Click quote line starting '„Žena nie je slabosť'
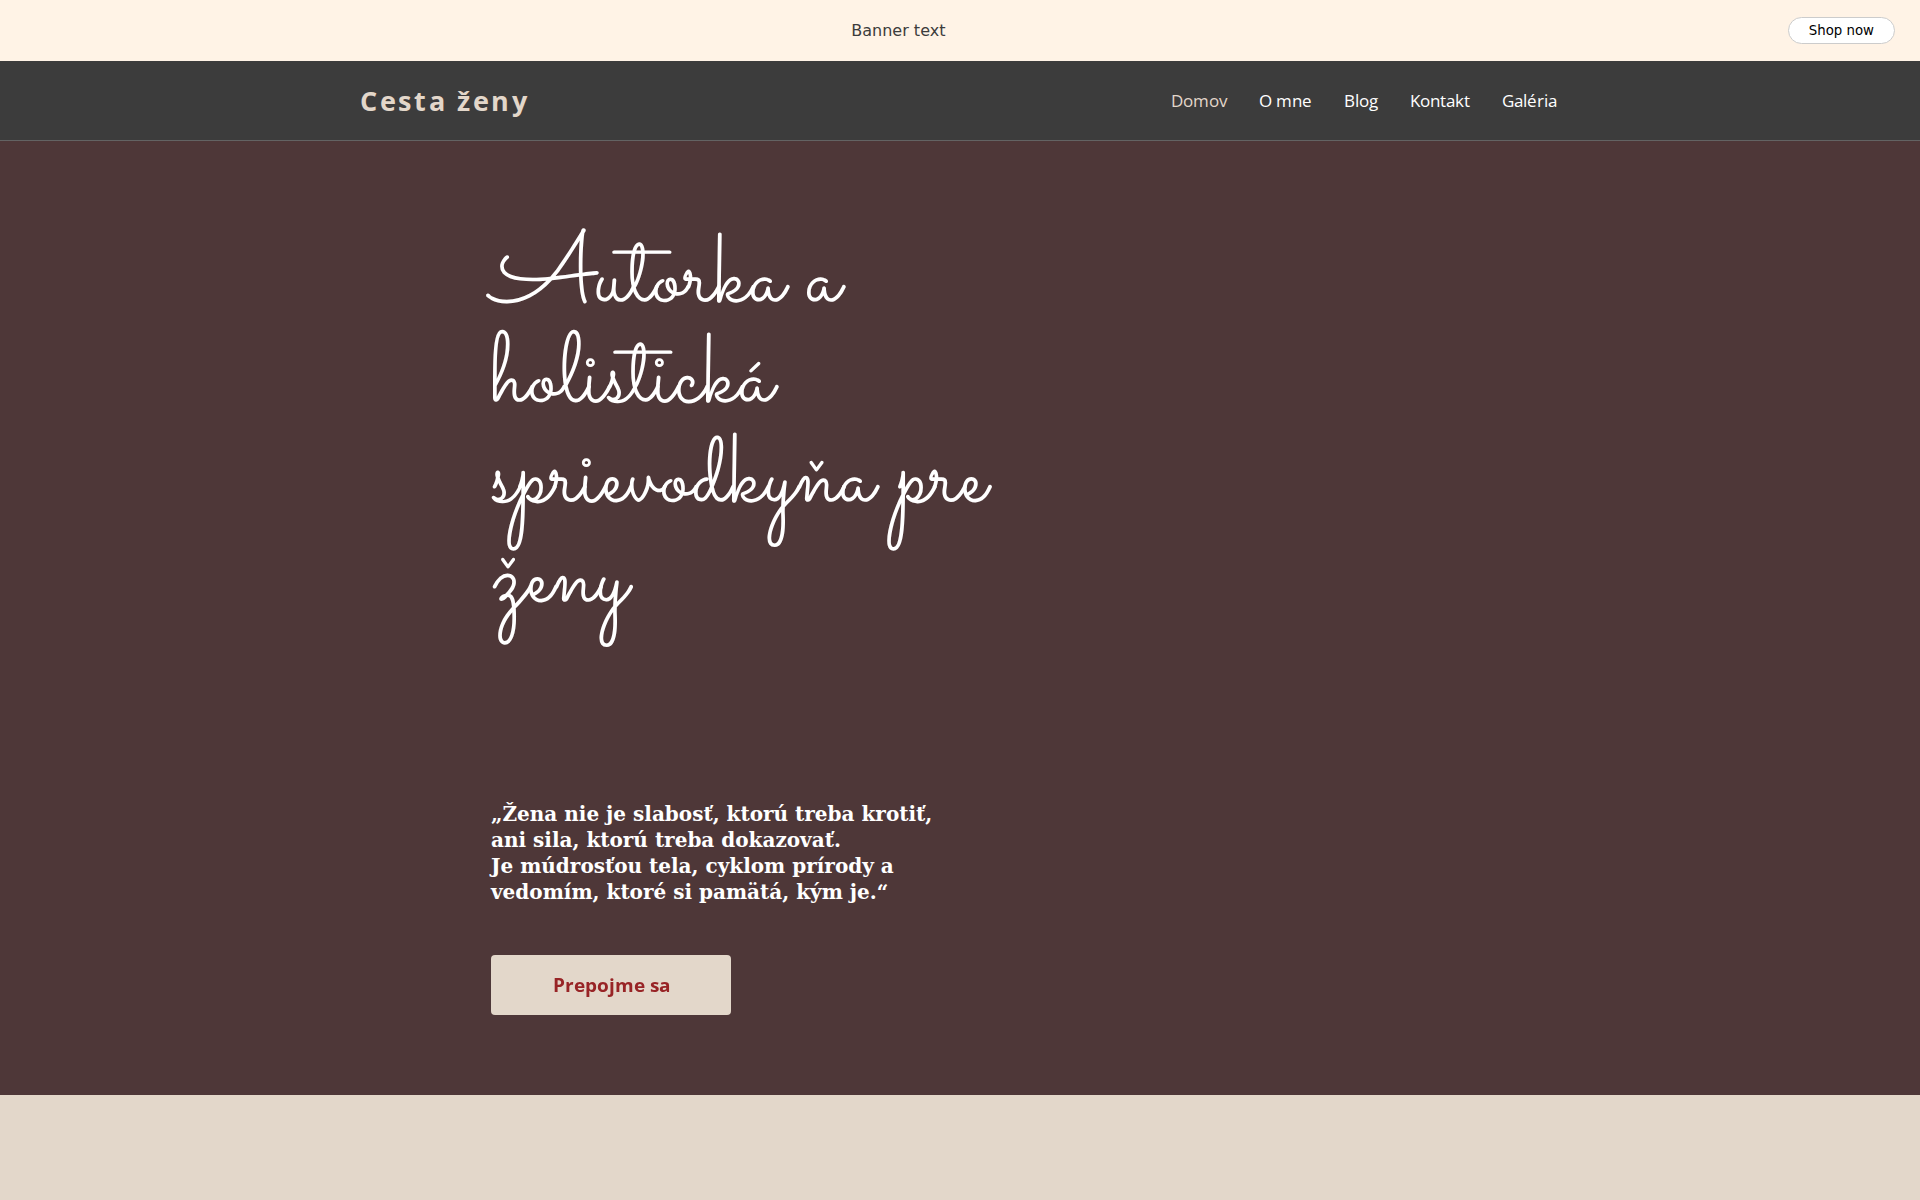 710,814
